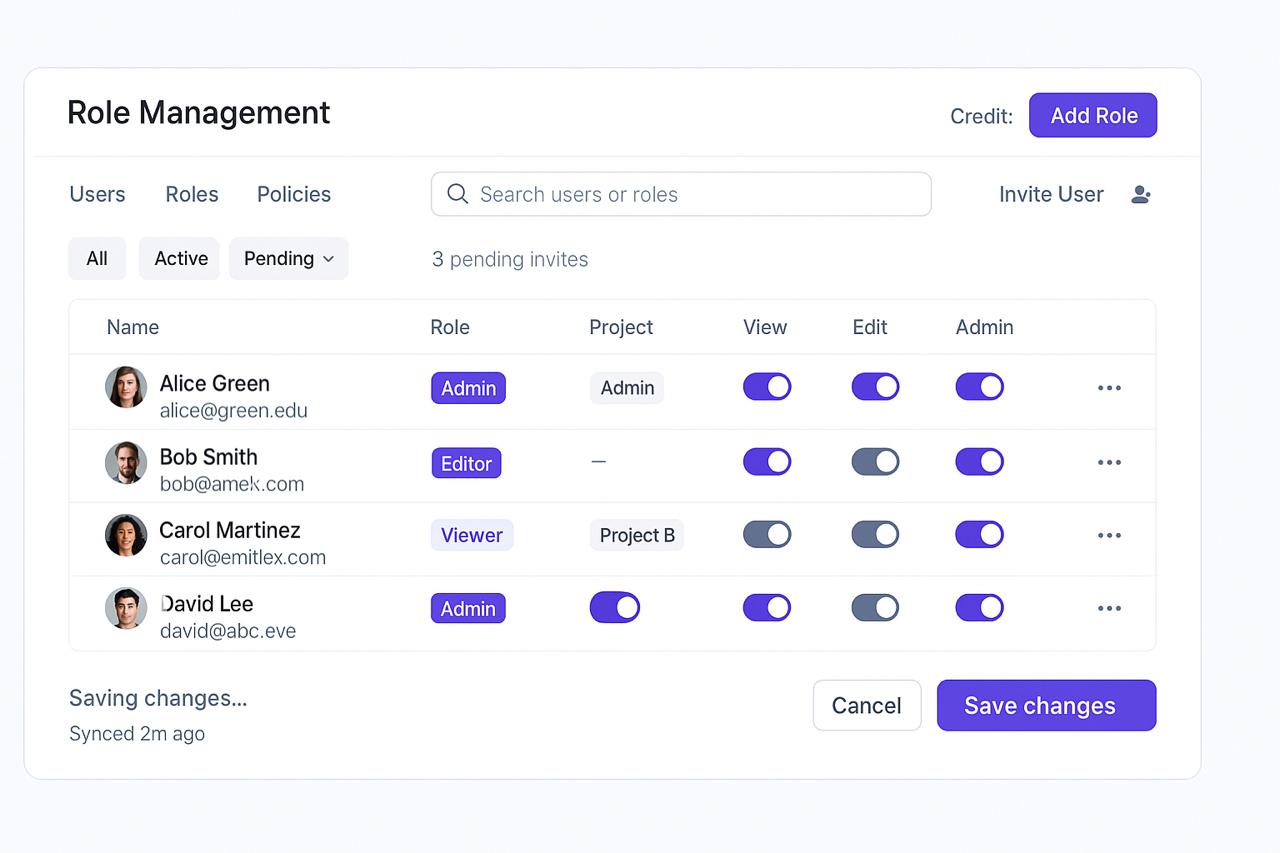Enable Edit permission for Bob Smith
The width and height of the screenshot is (1280, 853).
point(875,461)
